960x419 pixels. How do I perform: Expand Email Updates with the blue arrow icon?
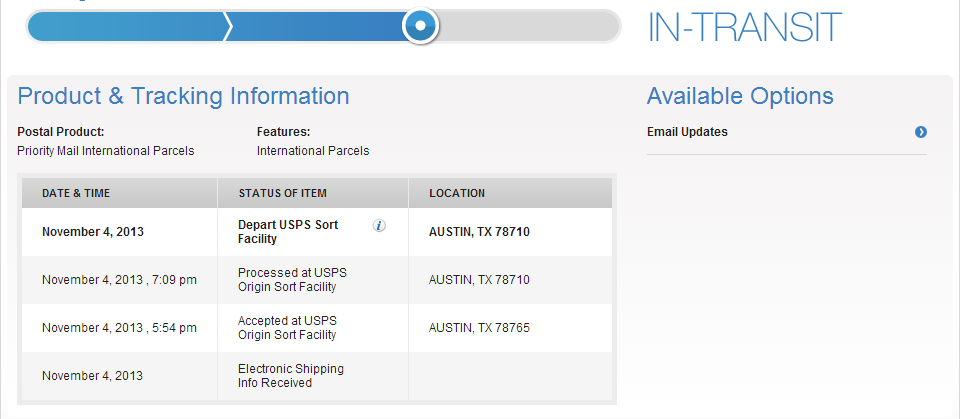(921, 132)
